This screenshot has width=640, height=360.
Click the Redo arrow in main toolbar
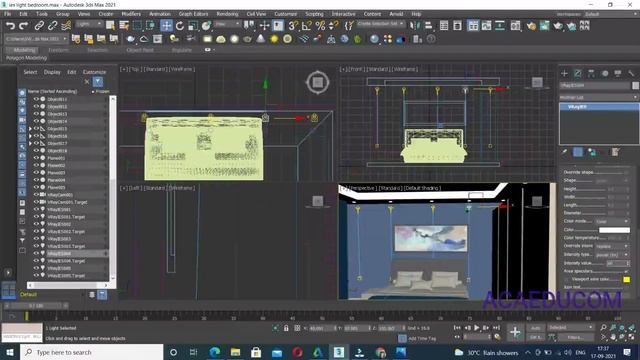point(24,26)
